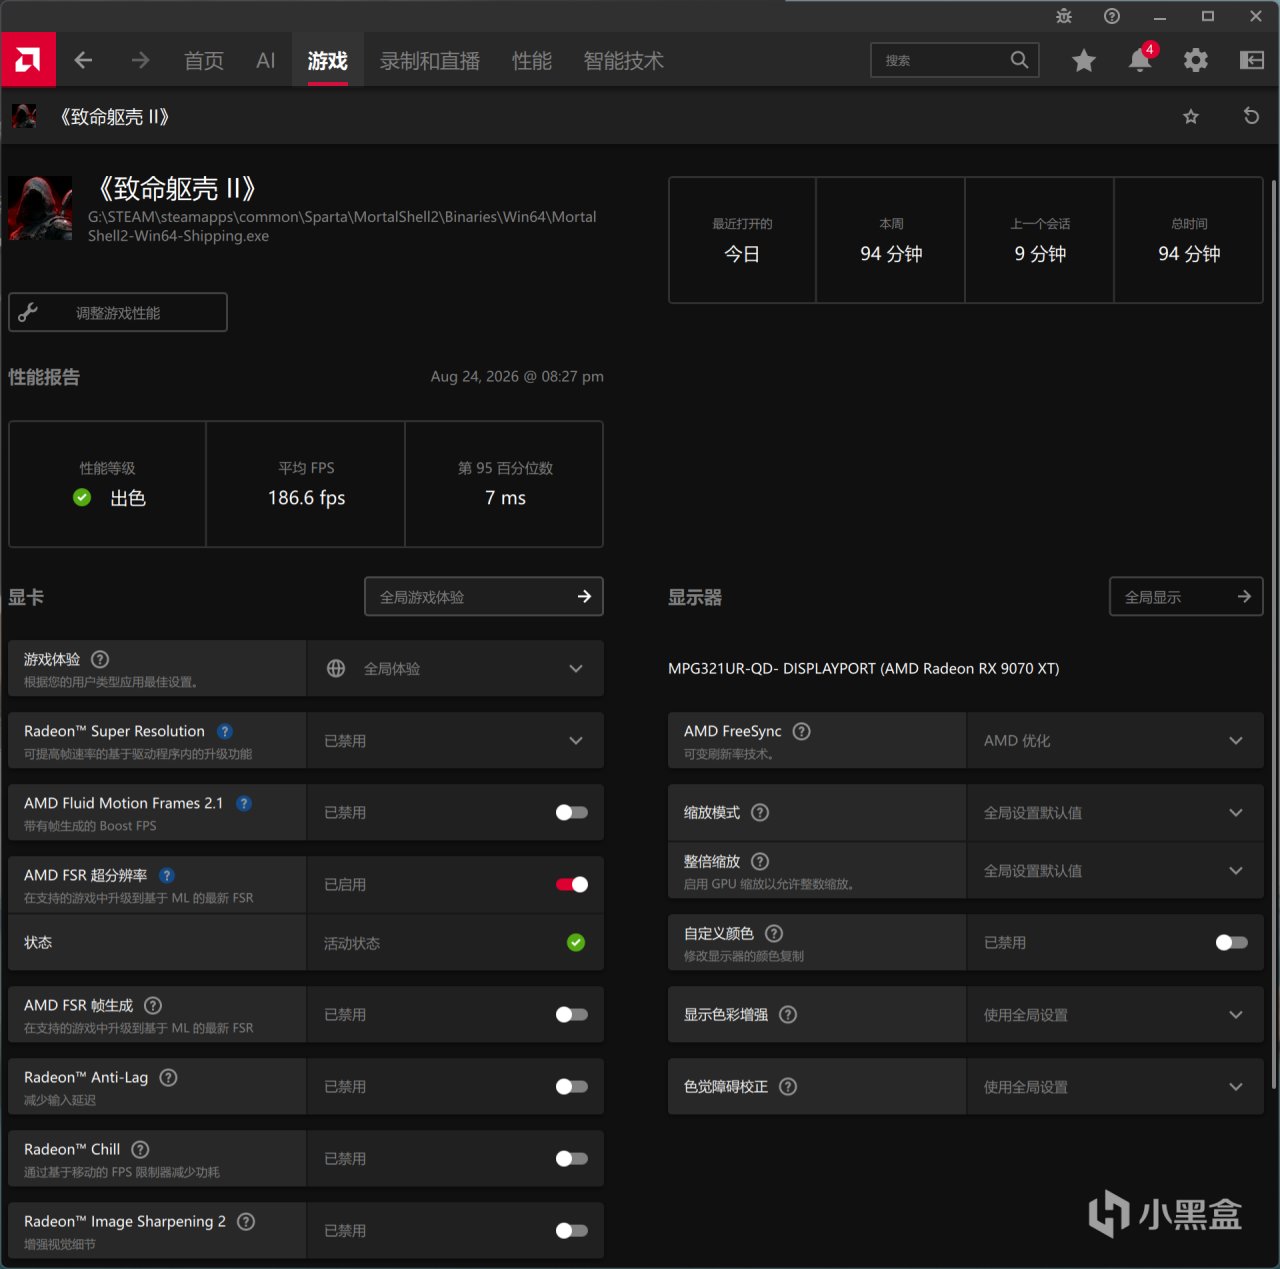The height and width of the screenshot is (1269, 1280).
Task: Enable Radeon Image Sharpening 2 toggle
Action: pyautogui.click(x=572, y=1230)
